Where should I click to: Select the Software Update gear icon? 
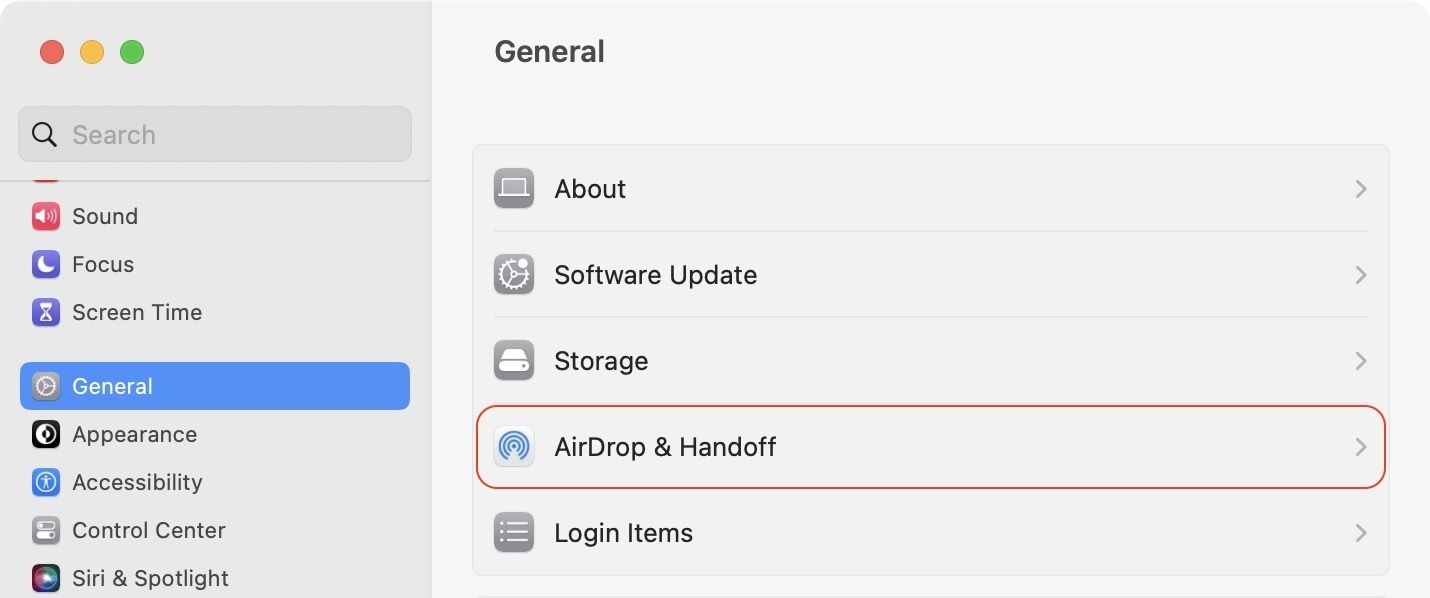(x=513, y=275)
